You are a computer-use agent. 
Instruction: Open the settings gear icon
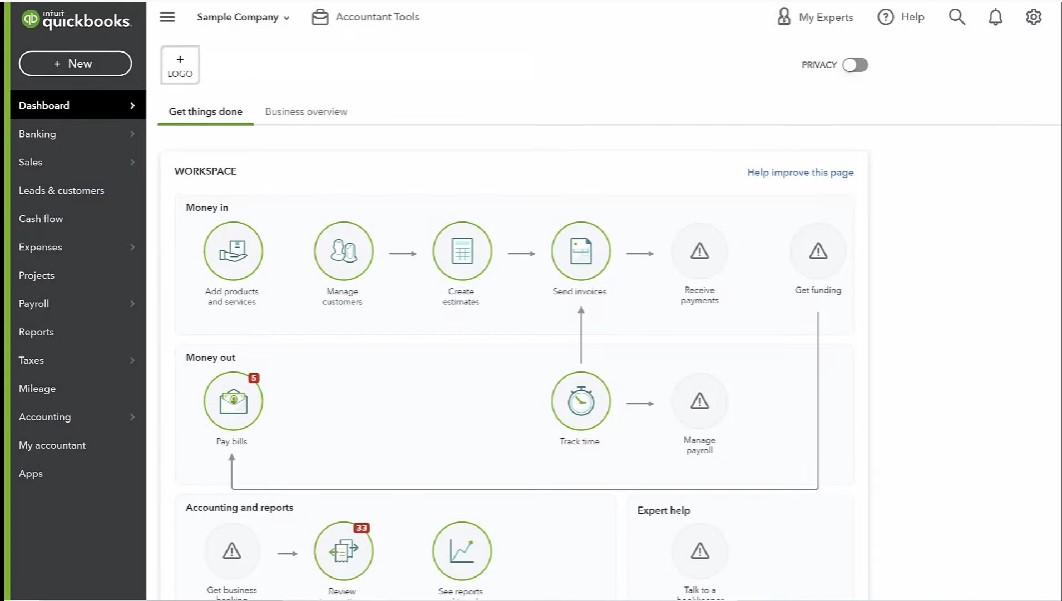1033,17
